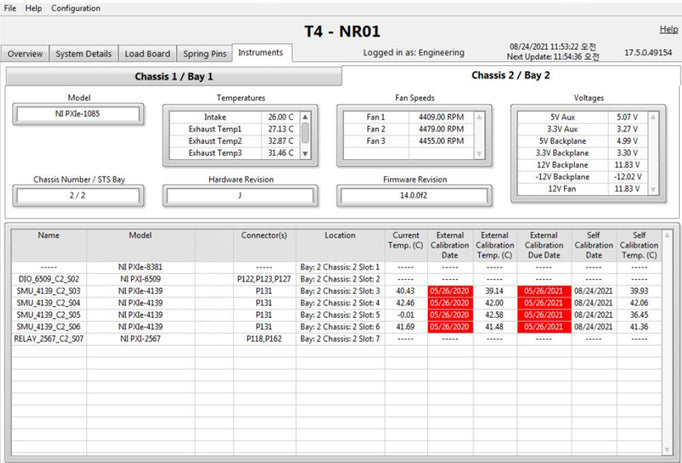This screenshot has width=682, height=463.
Task: Select the SMU_4139_C2_S06 instrument name
Action: click(49, 327)
